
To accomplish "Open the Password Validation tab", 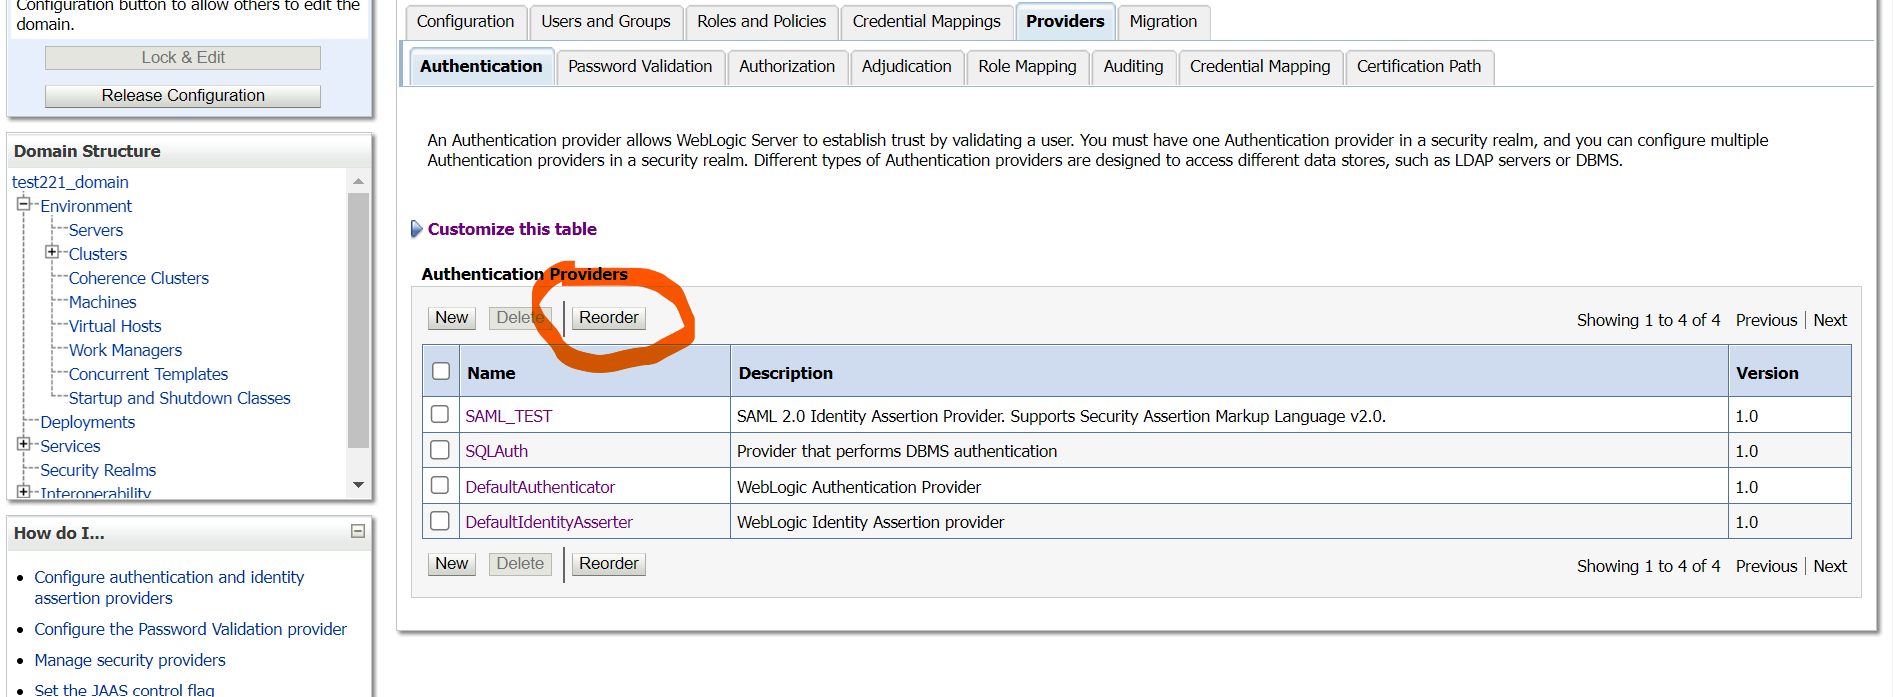I will 640,67.
